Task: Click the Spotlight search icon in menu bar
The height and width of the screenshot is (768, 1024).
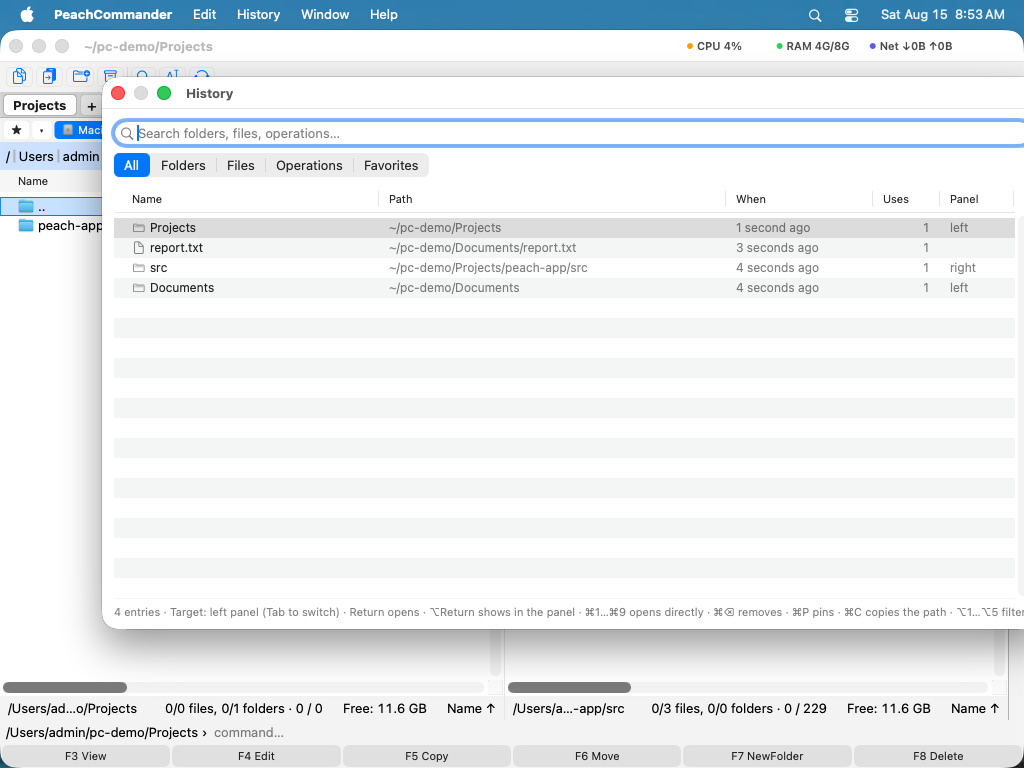Action: (814, 15)
